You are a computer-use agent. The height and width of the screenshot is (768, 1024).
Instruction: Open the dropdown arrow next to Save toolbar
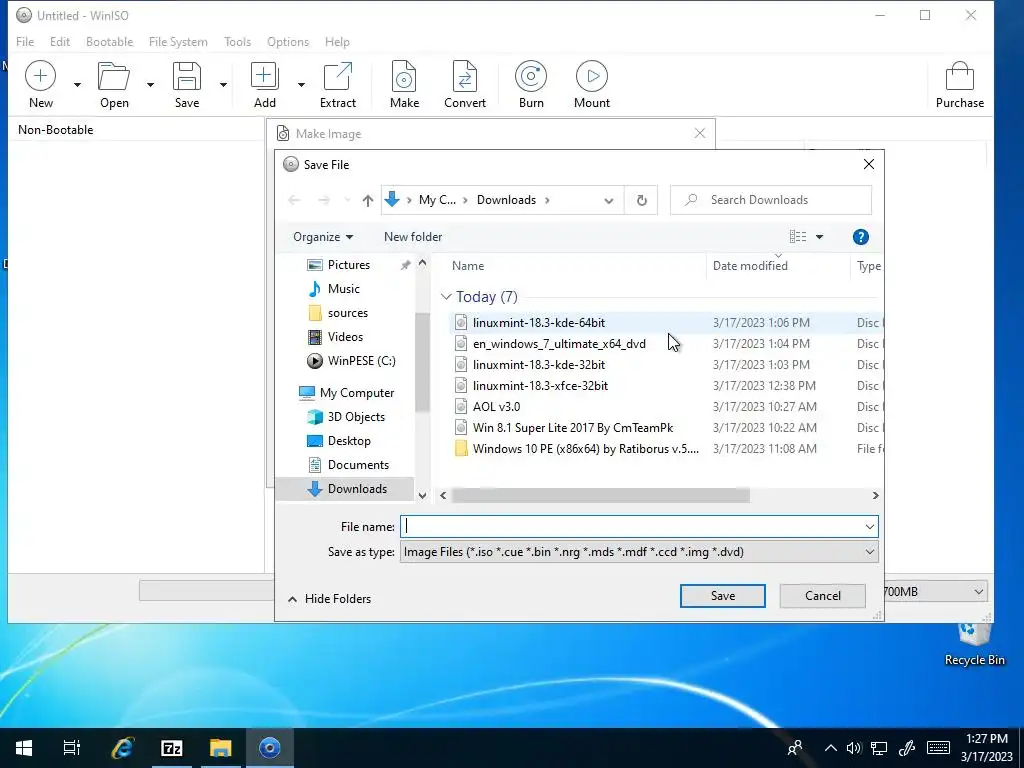(223, 85)
